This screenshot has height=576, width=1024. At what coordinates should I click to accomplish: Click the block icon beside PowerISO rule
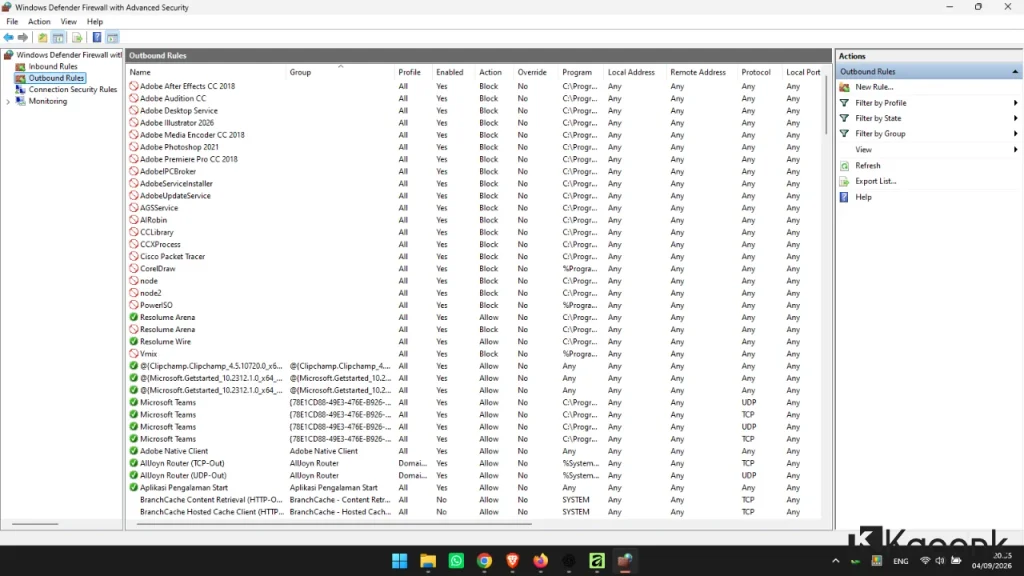(x=134, y=305)
